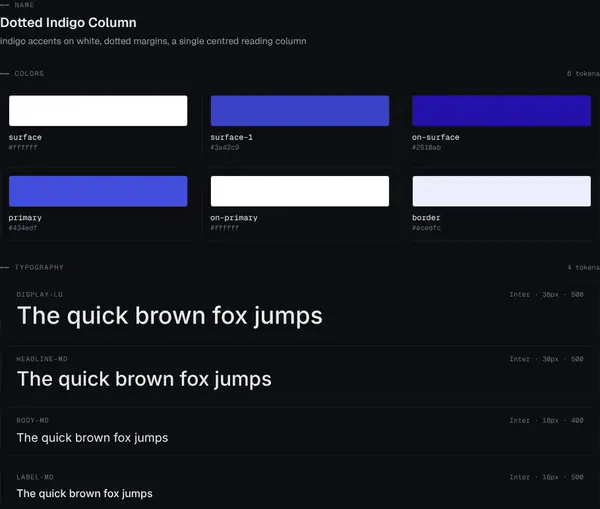Choose the primary blue color swatch
This screenshot has width=600, height=509.
(98, 191)
